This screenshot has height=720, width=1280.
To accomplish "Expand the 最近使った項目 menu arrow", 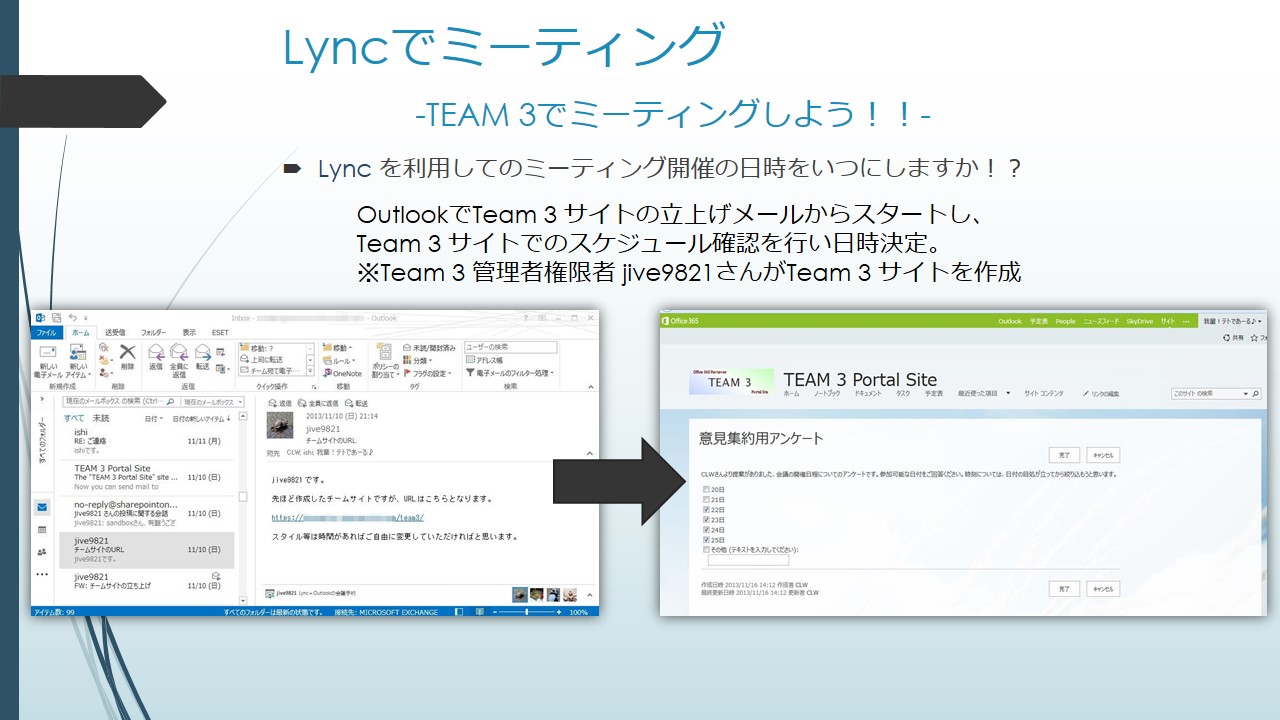I will 1009,394.
